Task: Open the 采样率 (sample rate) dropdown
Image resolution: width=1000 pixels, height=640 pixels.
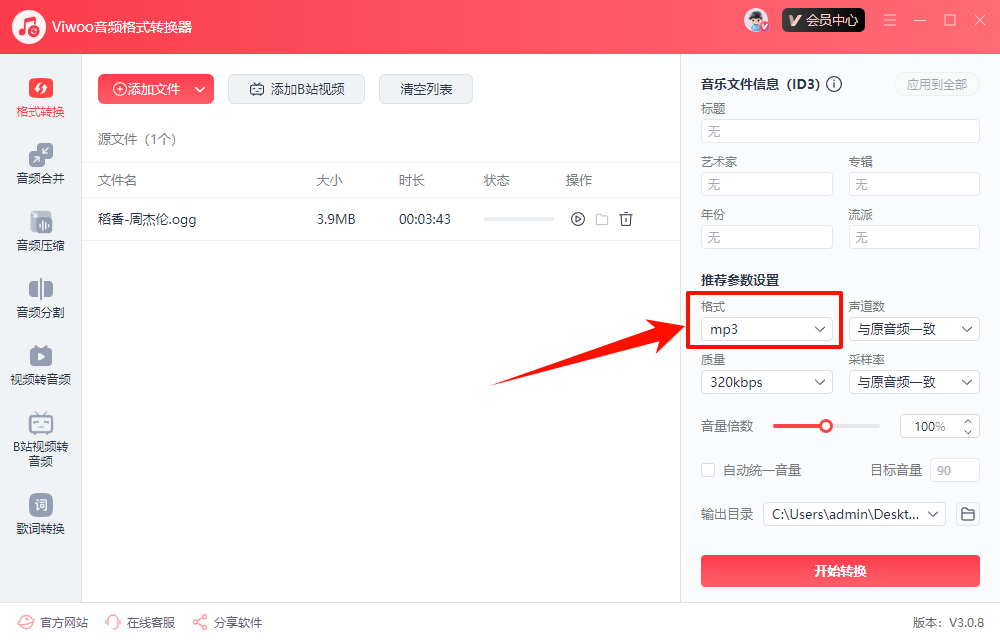Action: click(913, 381)
